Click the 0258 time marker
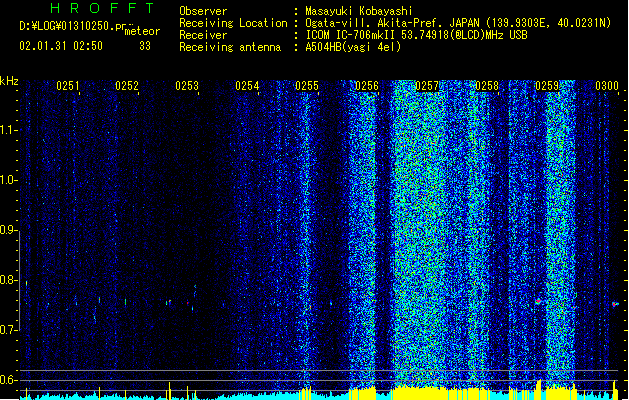Screen dimensions: 629x400 [487, 85]
